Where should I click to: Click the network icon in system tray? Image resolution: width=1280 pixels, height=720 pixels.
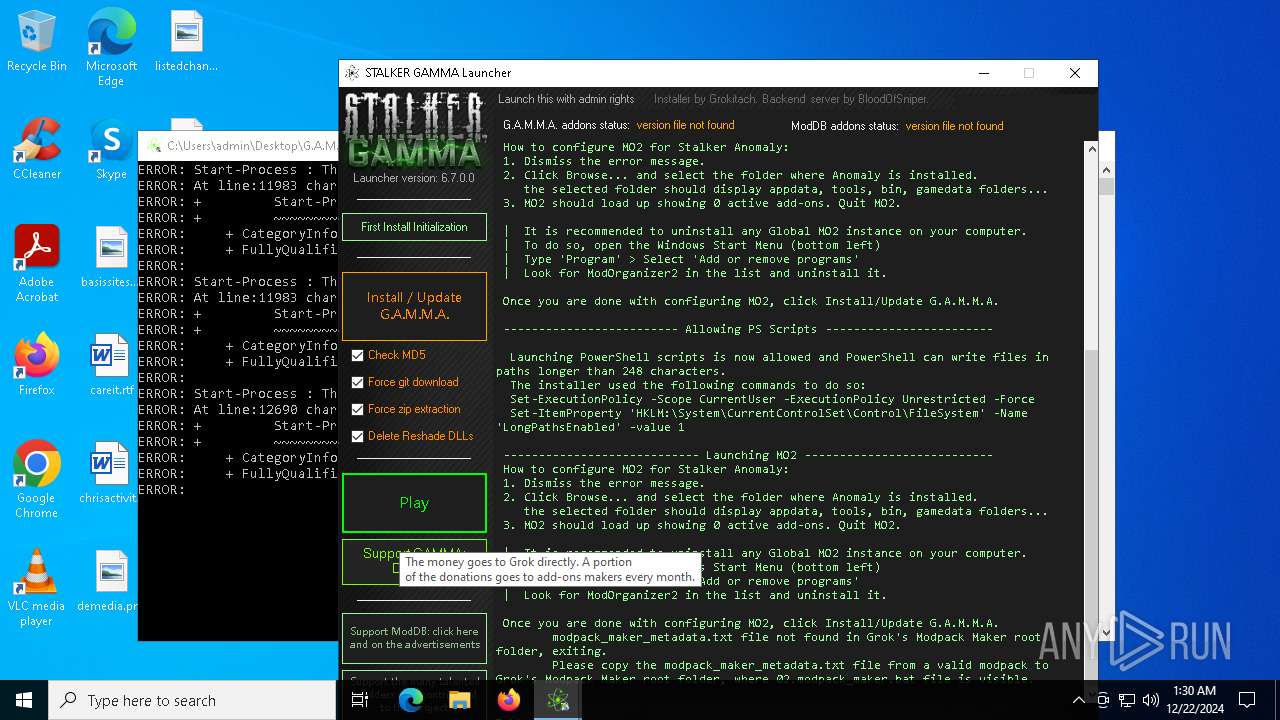(1127, 700)
